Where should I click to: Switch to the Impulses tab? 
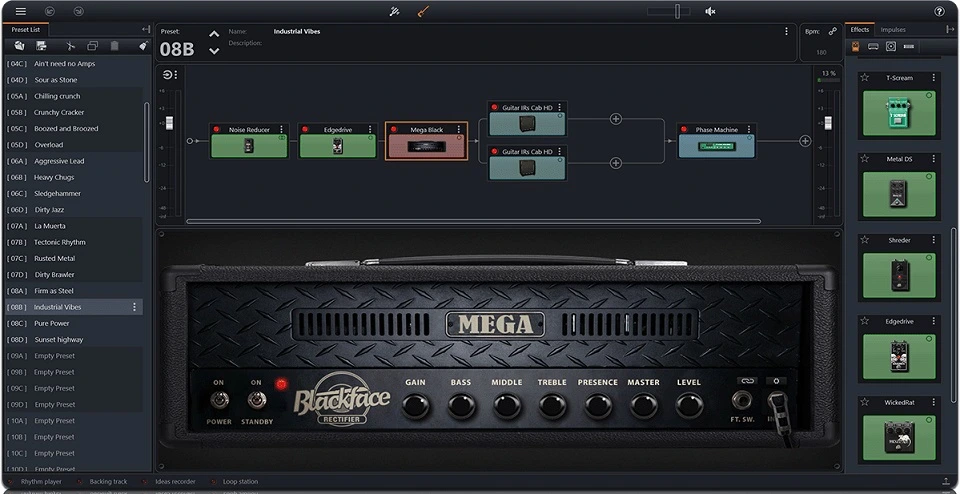tap(893, 29)
